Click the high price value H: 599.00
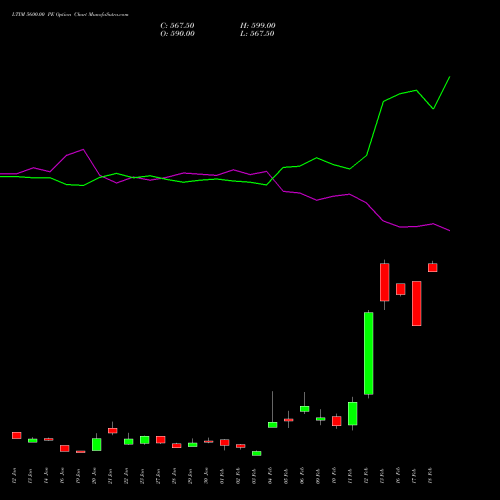Viewport: 500px width, 500px height. click(x=258, y=26)
